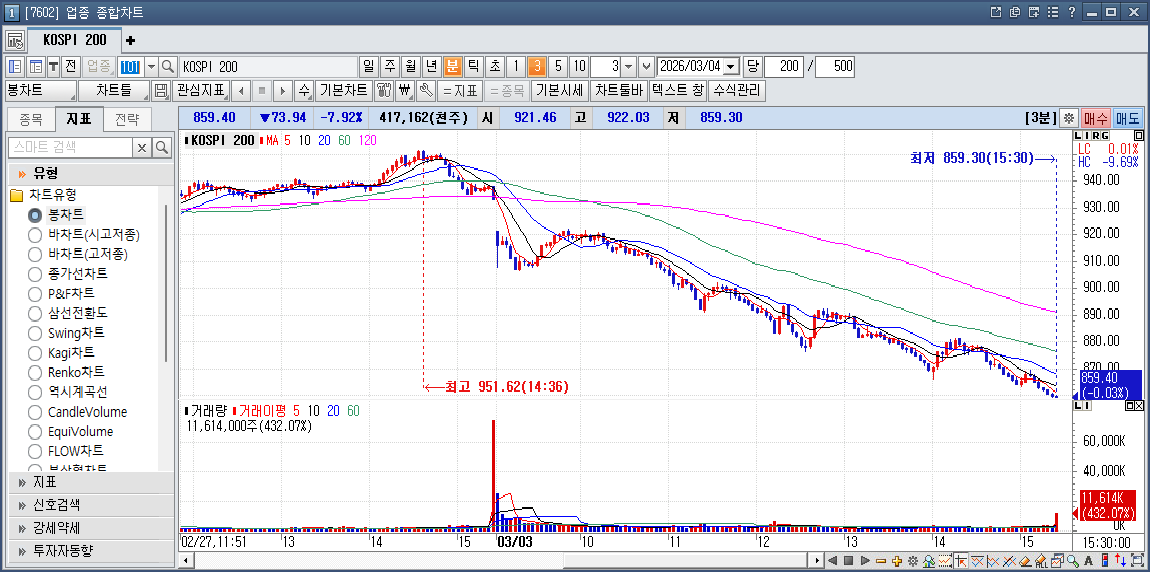The image size is (1150, 572).
Task: Click the 수식관리 button
Action: [x=737, y=91]
